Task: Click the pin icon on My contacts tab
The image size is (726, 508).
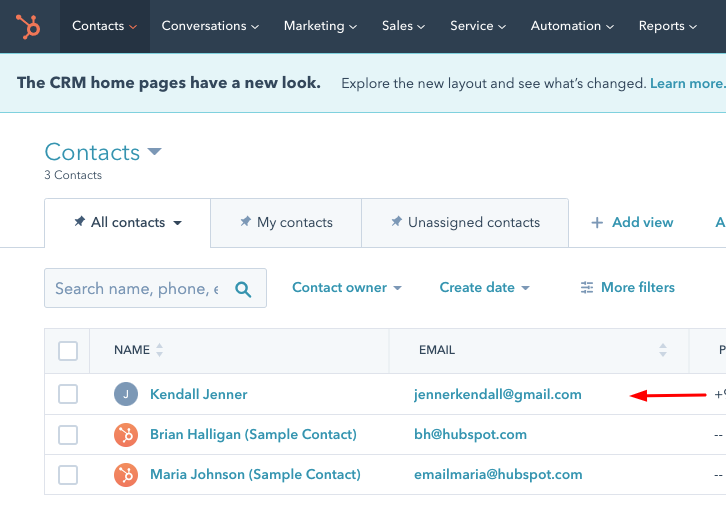Action: coord(245,221)
